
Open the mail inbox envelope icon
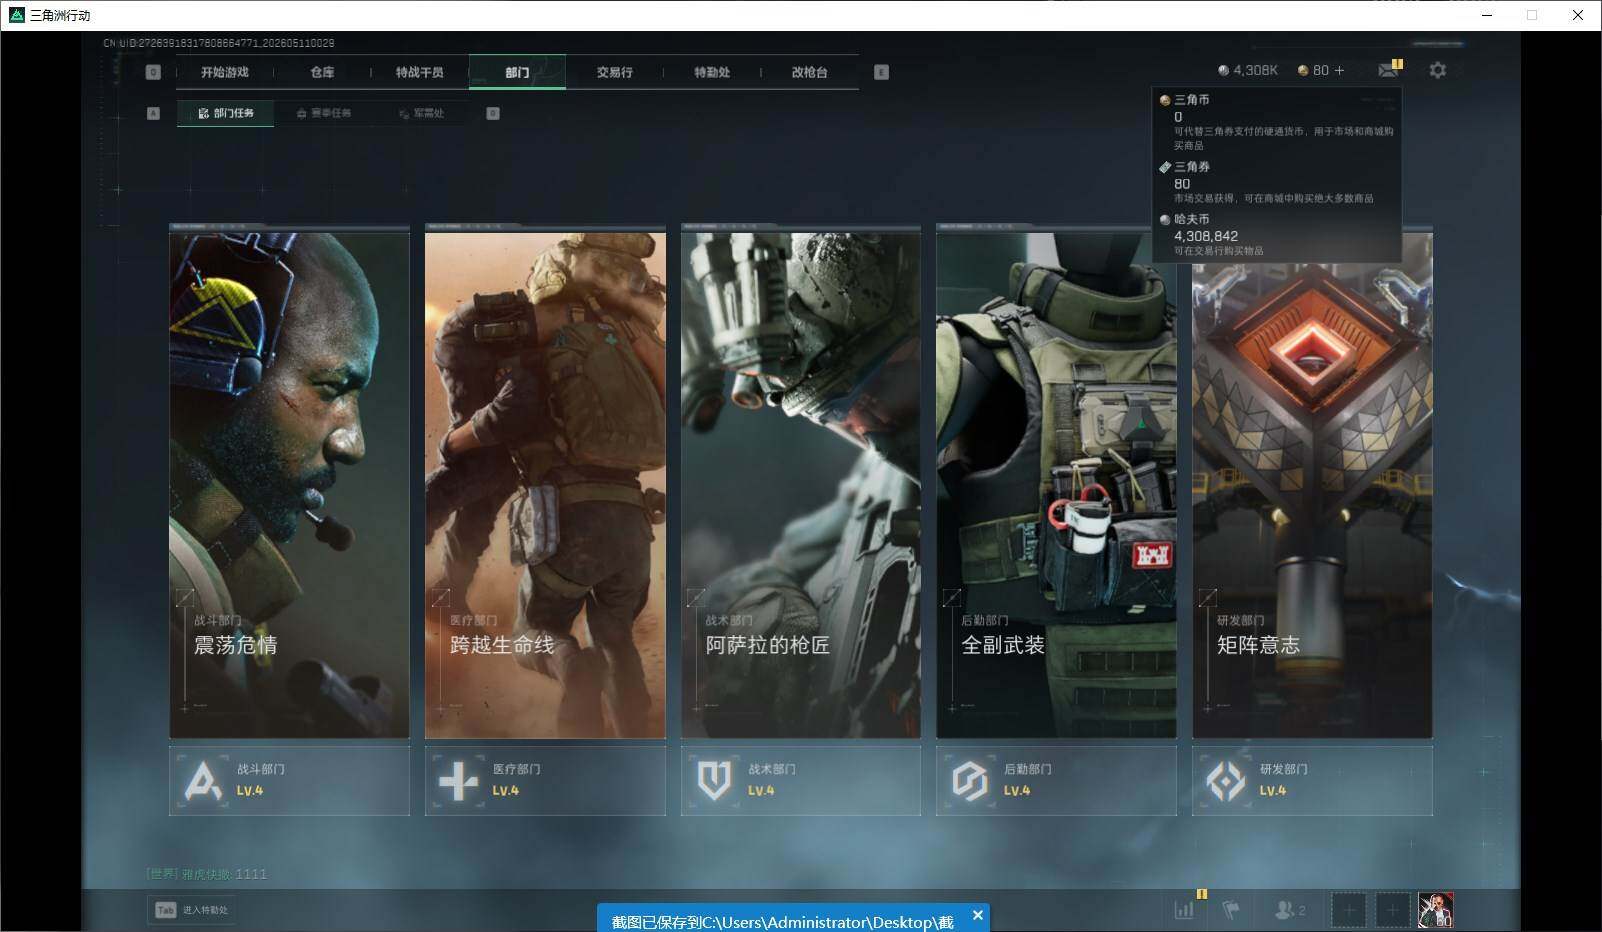pos(1387,70)
